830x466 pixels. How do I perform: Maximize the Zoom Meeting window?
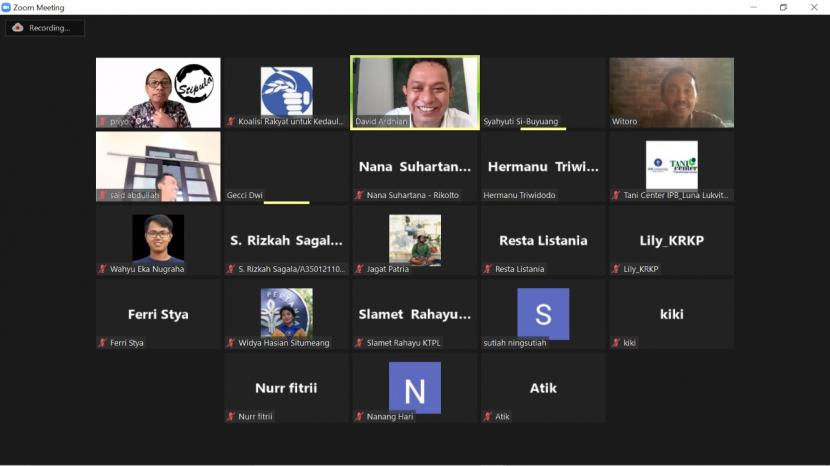point(783,7)
